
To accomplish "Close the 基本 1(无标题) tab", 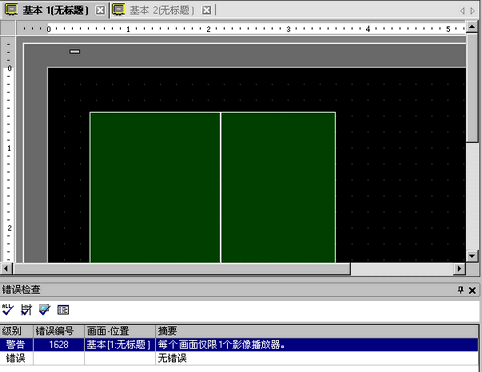I will click(100, 10).
